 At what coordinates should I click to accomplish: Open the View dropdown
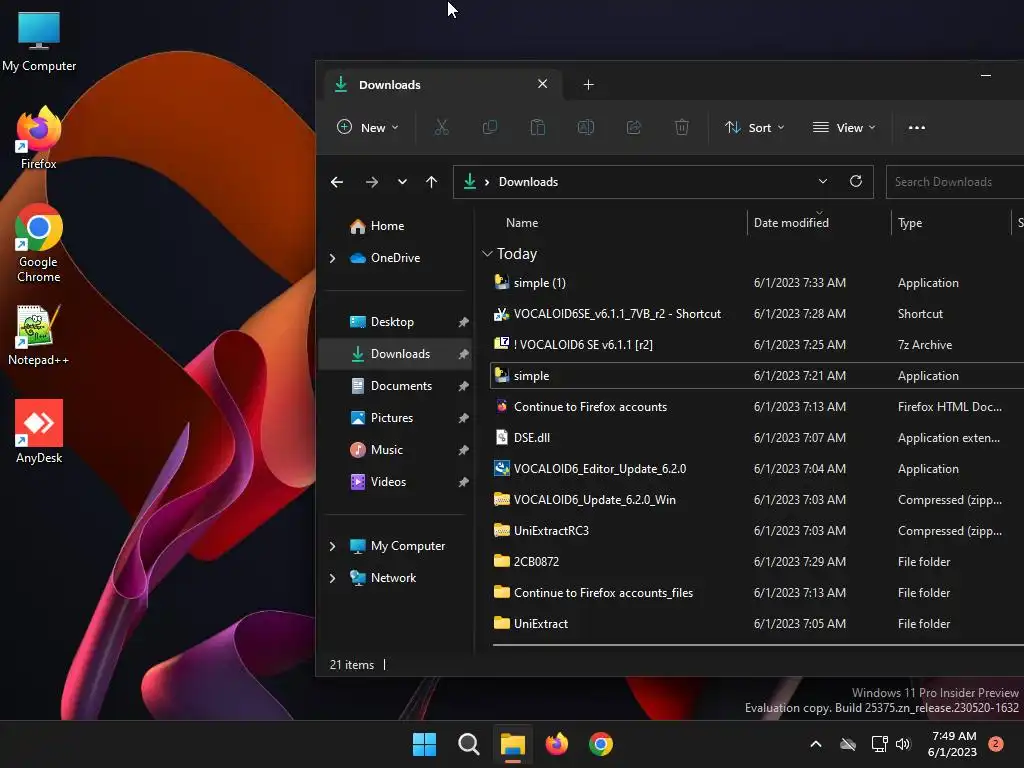coord(844,127)
